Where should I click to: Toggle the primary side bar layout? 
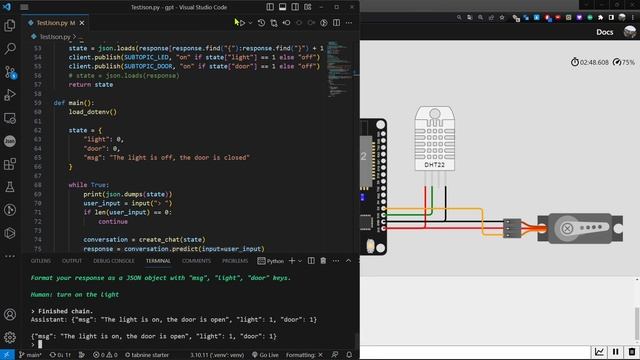(270, 7)
